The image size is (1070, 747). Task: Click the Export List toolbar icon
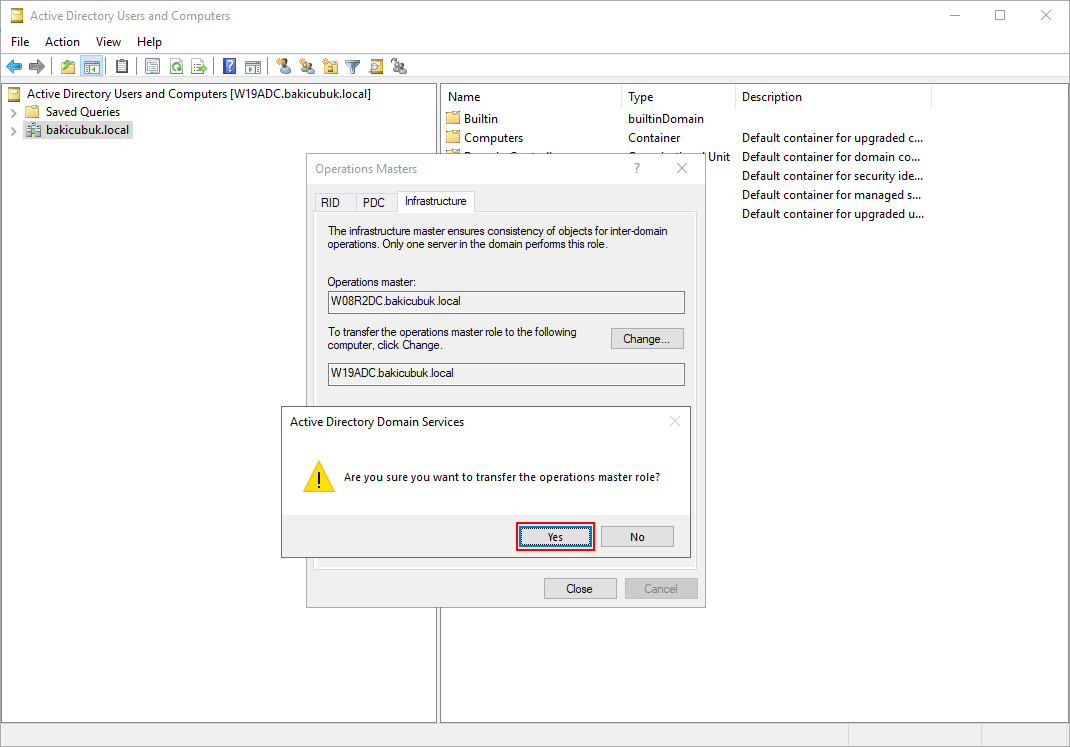[x=199, y=67]
